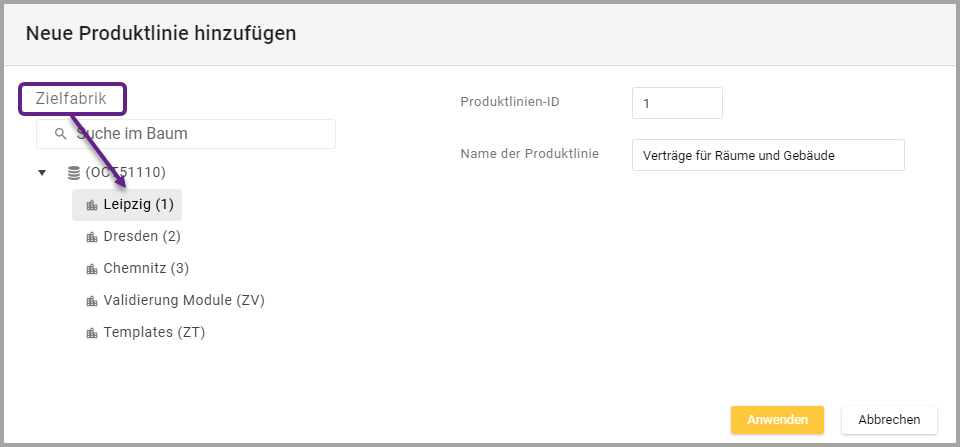Select Validierung Module (ZV) entry

point(183,301)
